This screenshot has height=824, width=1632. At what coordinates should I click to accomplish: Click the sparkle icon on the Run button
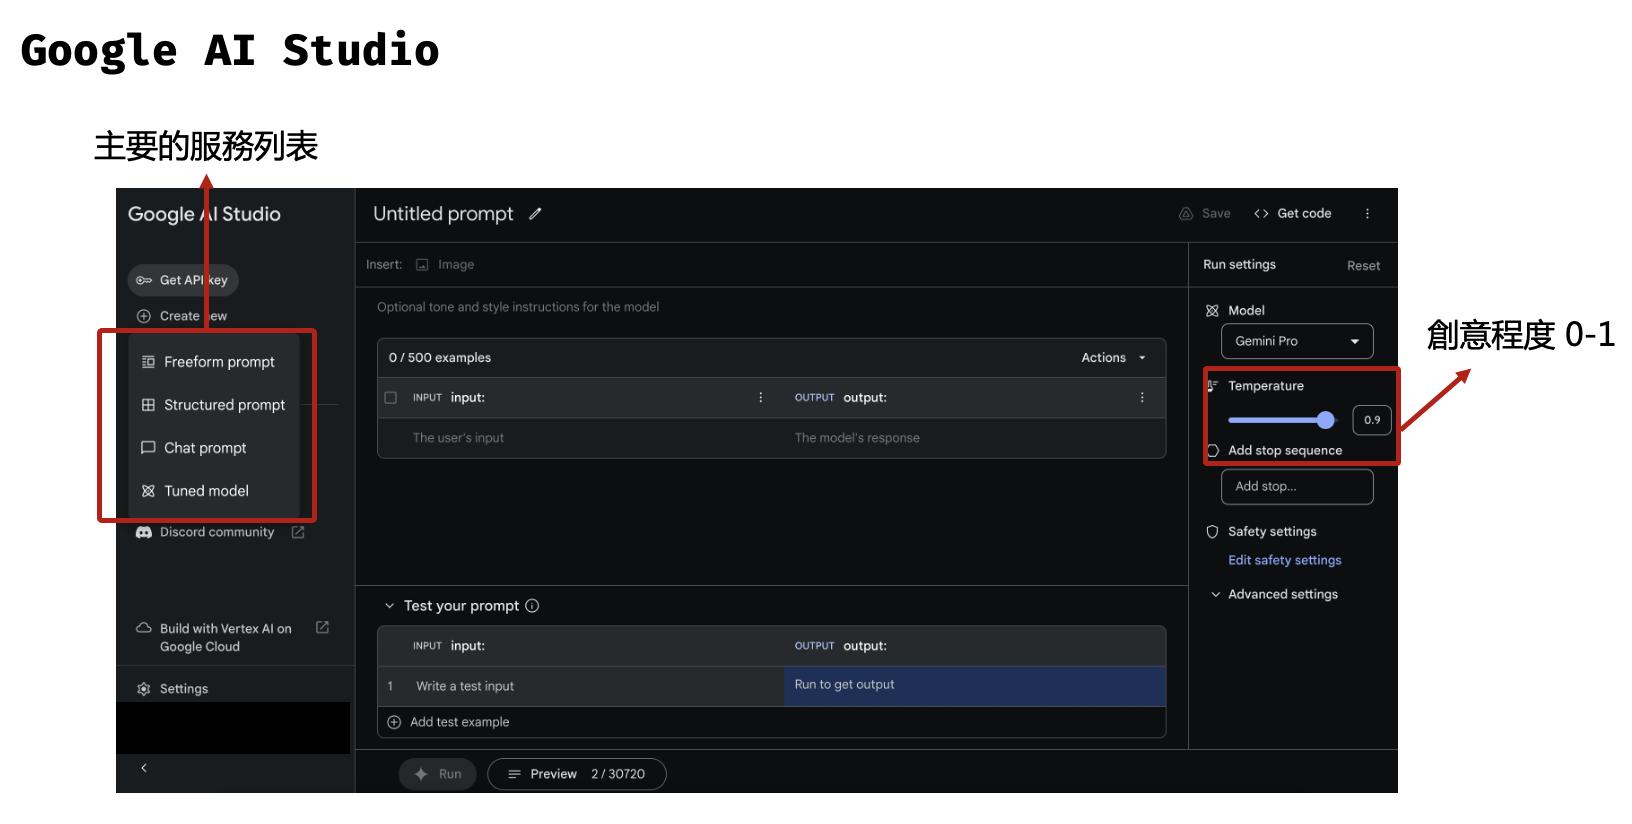tap(421, 774)
